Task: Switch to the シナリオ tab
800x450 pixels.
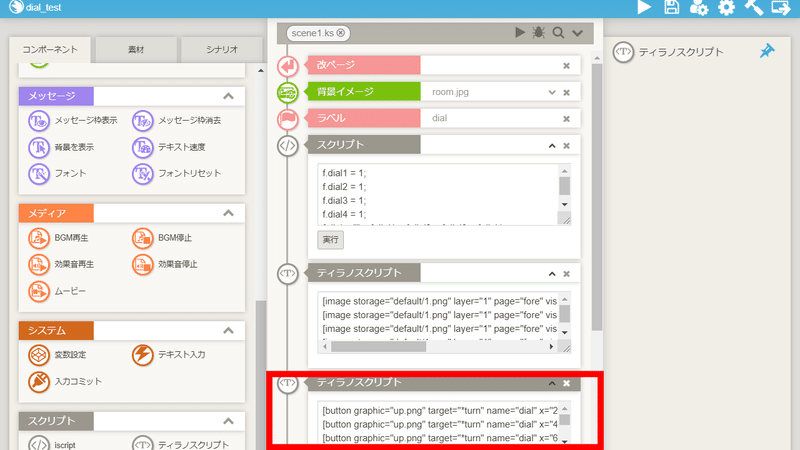Action: 221,49
